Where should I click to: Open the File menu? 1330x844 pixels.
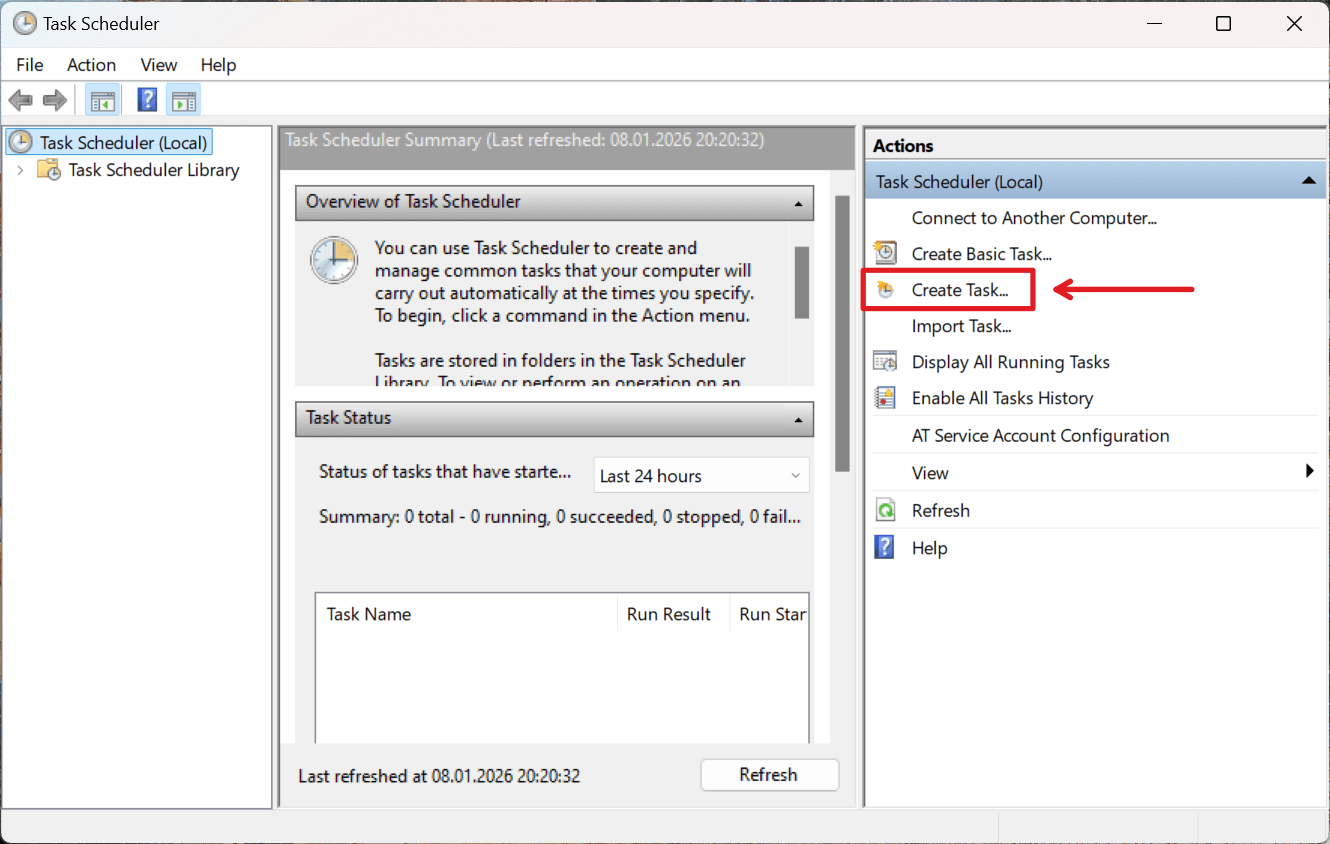[x=29, y=65]
